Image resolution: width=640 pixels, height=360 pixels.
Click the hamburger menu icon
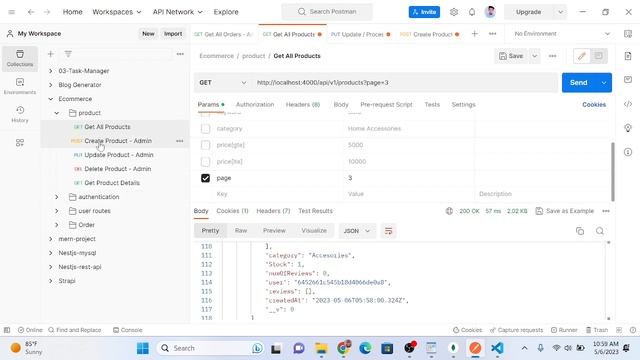pyautogui.click(x=11, y=12)
